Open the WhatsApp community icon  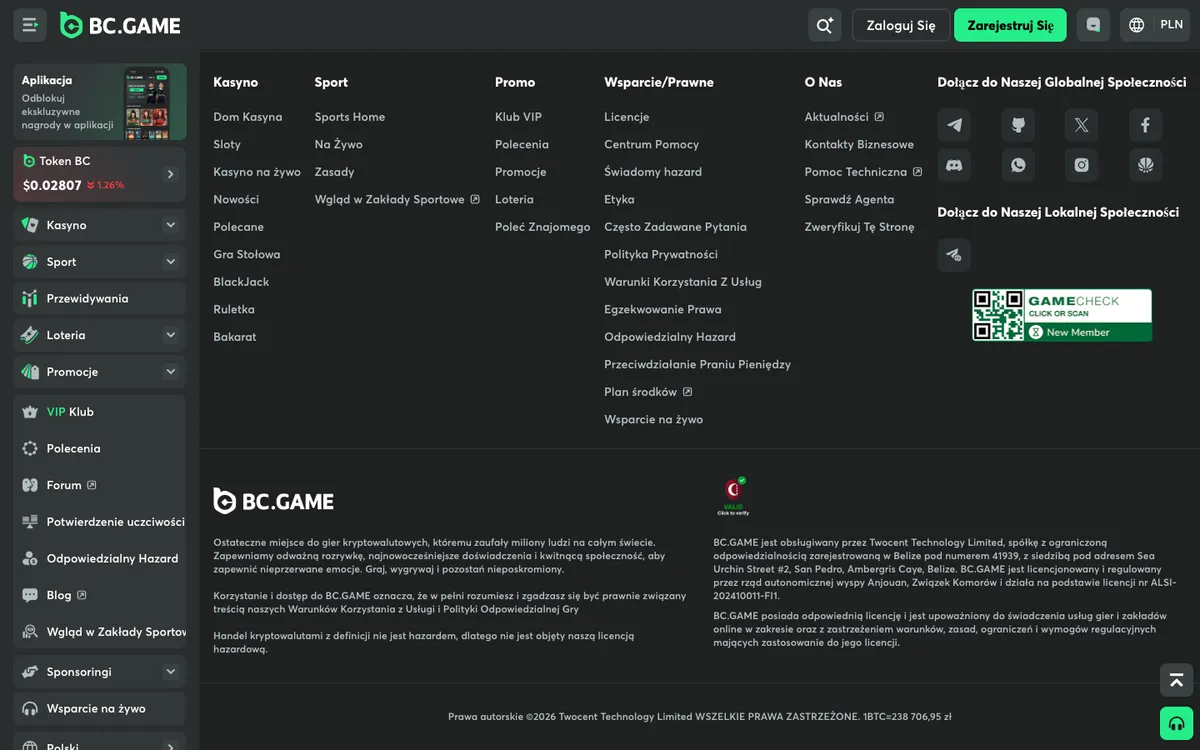coord(1018,165)
